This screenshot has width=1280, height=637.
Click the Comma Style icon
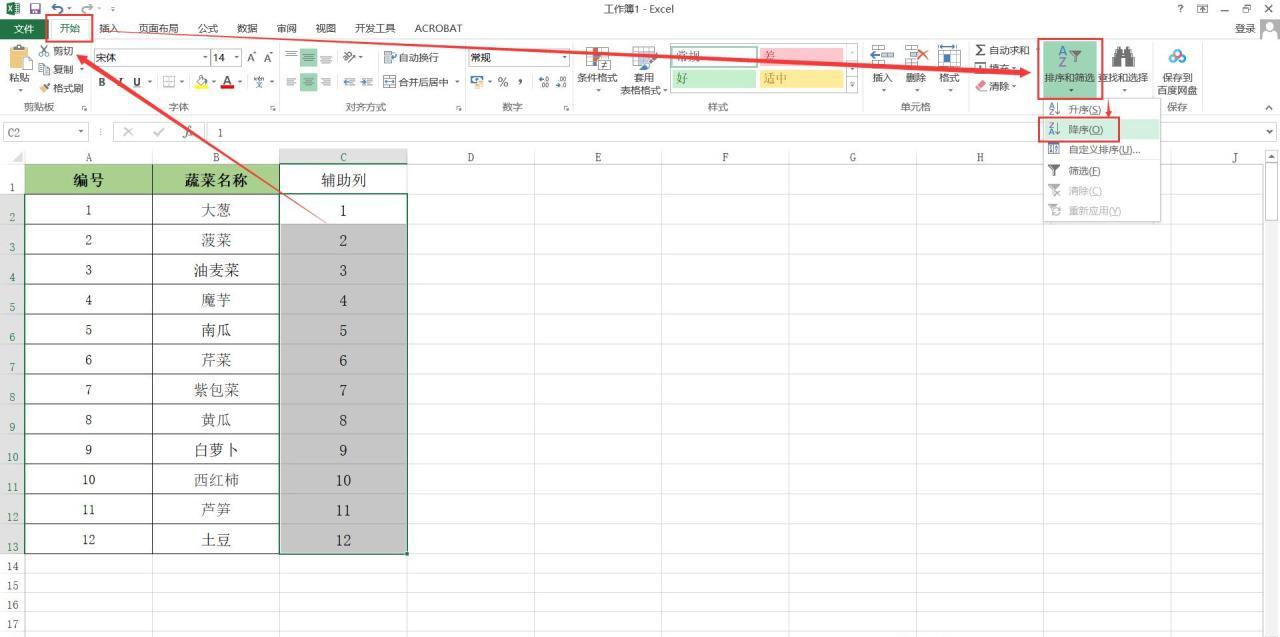pyautogui.click(x=520, y=82)
